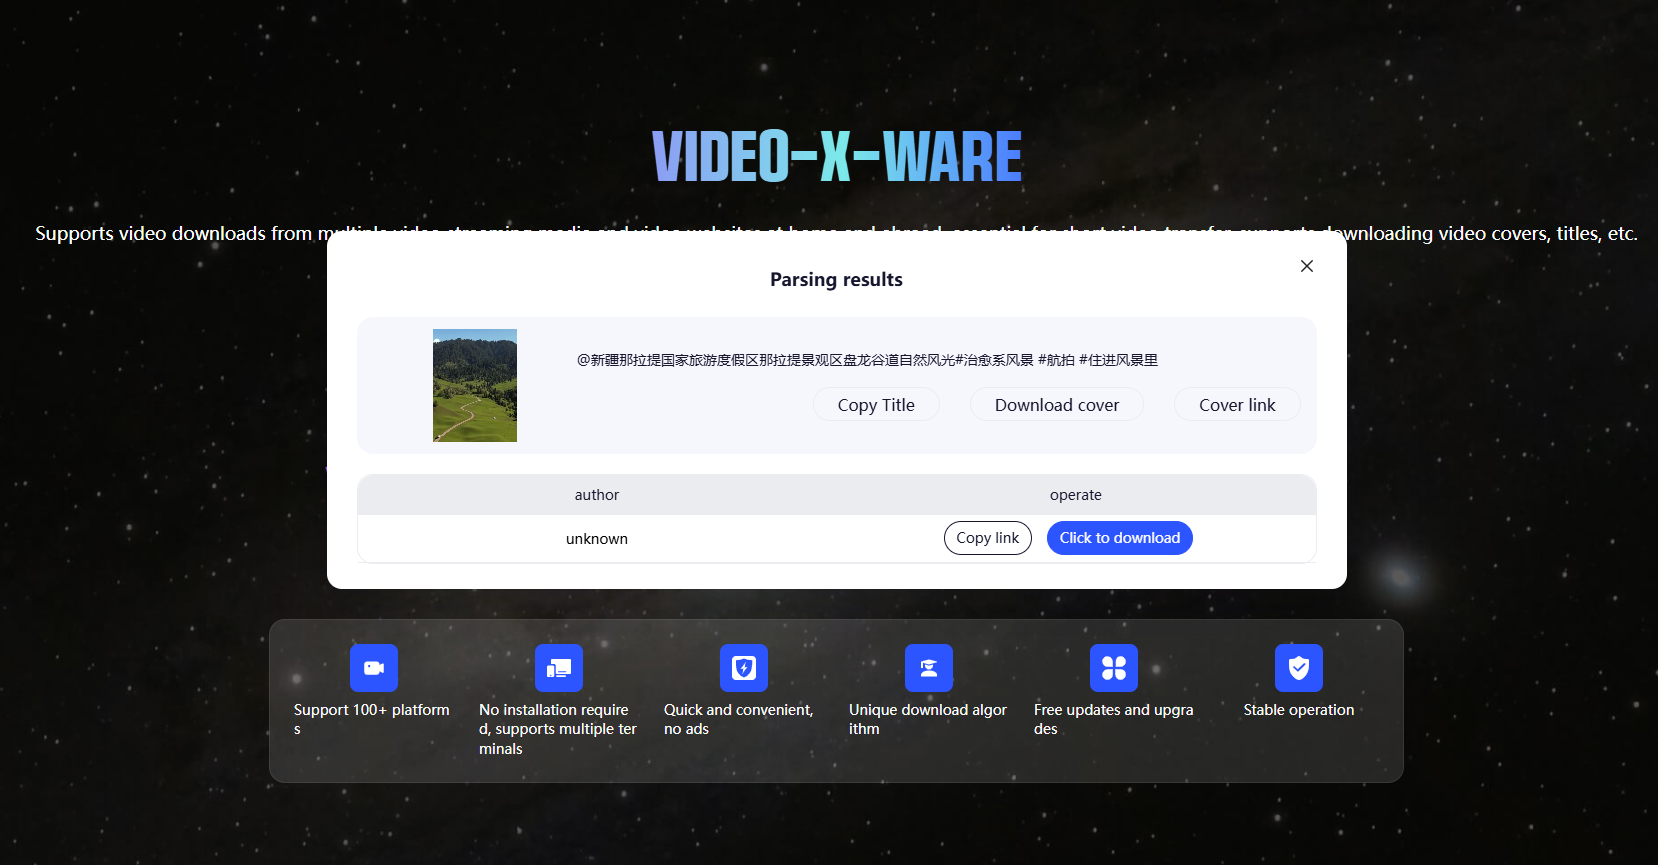Click the Quick and convenient lightning icon
Viewport: 1658px width, 865px height.
[x=744, y=668]
